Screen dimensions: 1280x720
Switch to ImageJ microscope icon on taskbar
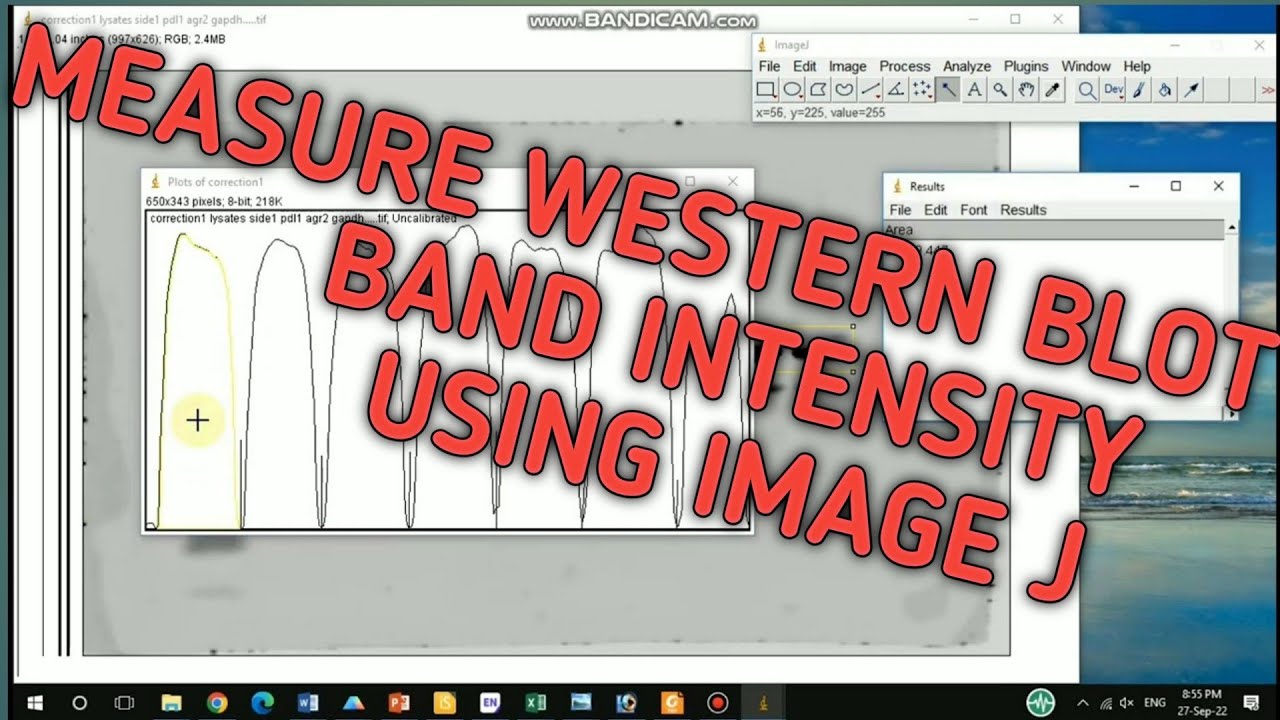click(x=763, y=702)
